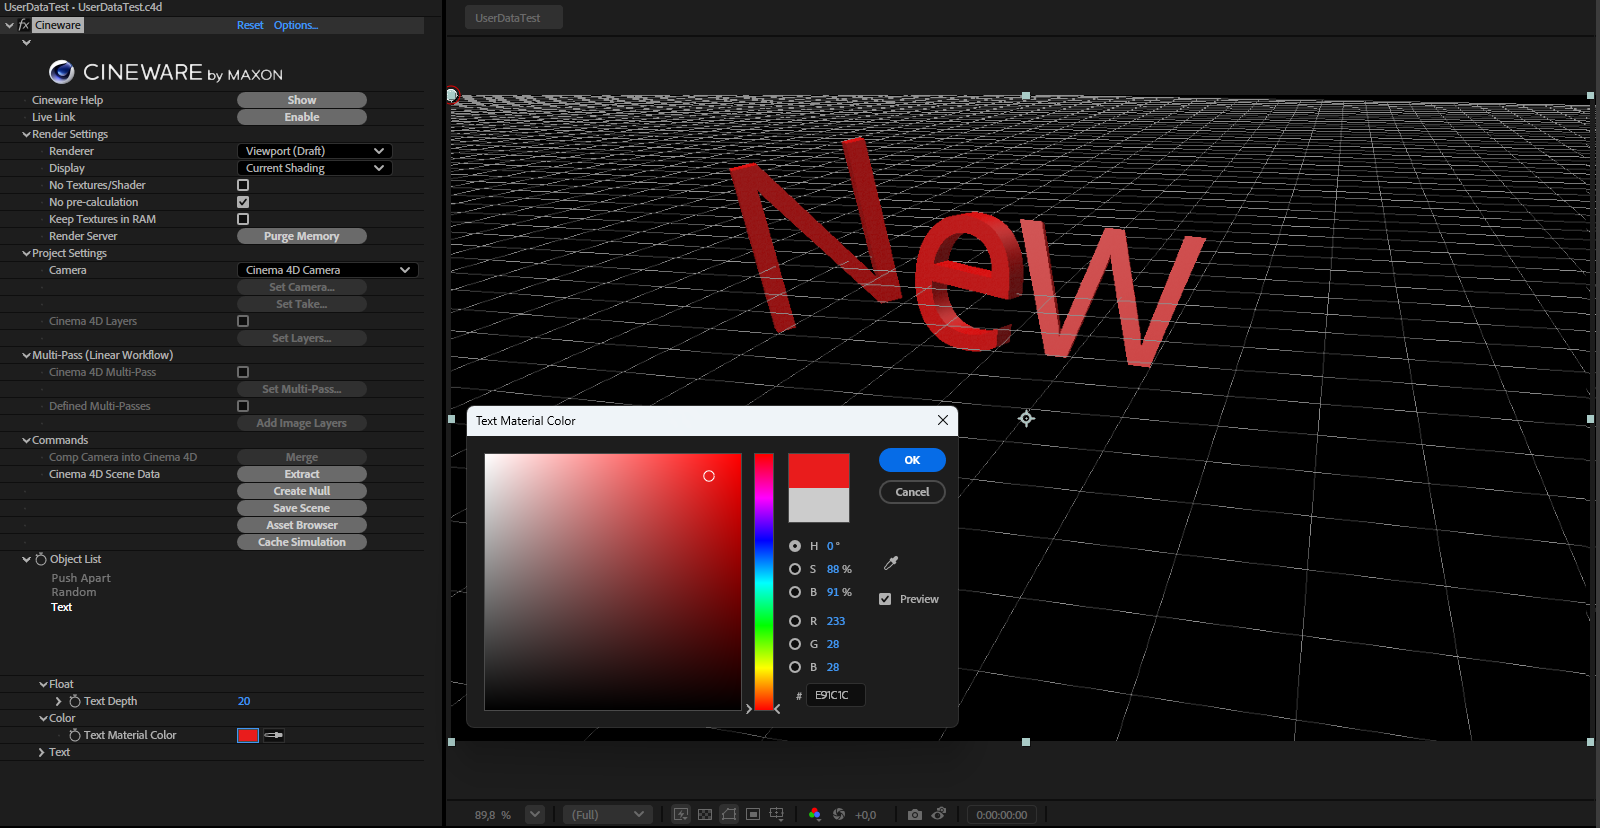Viewport: 1600px width, 828px height.
Task: Click the previous gray color swatch in dialog
Action: point(819,505)
